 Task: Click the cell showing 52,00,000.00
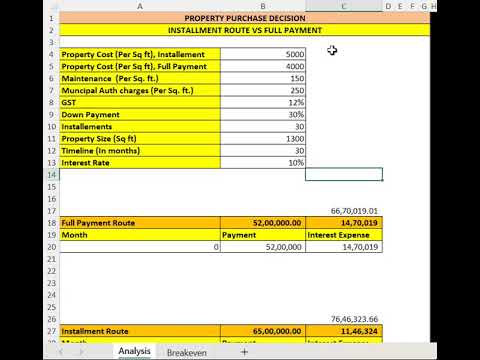pyautogui.click(x=263, y=223)
